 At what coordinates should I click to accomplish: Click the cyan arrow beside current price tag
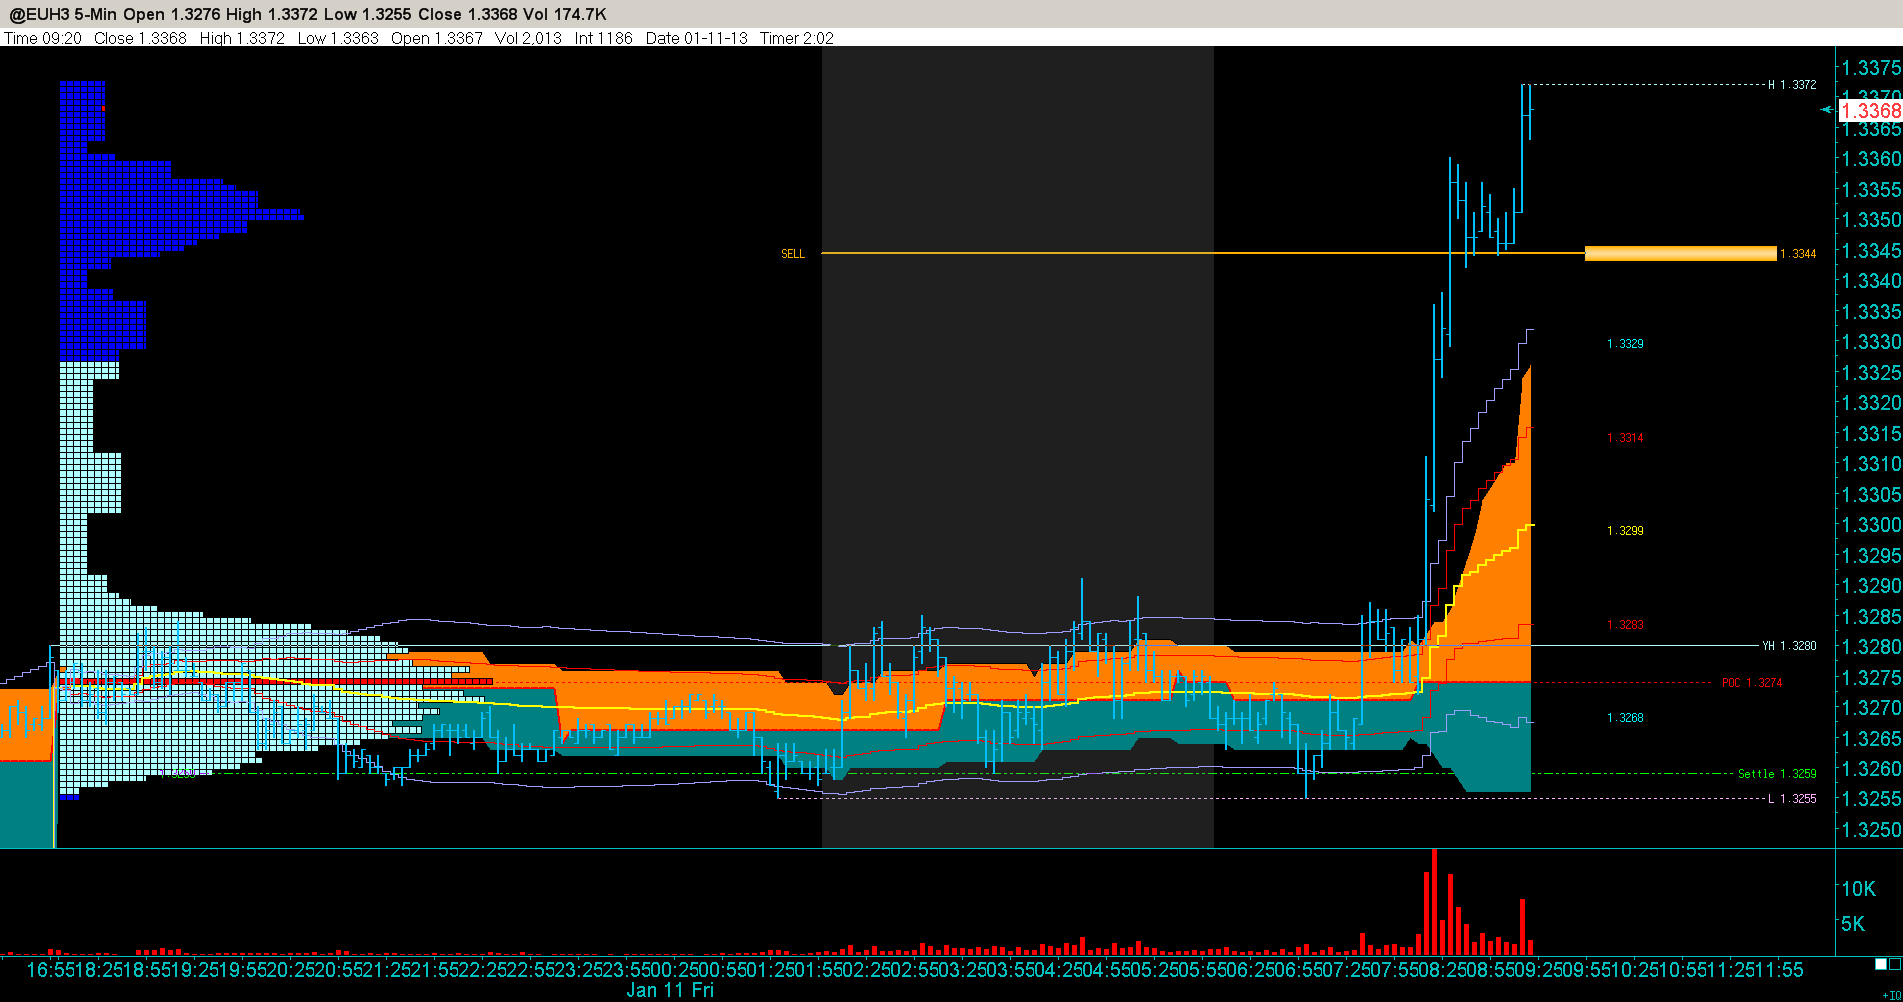click(1827, 110)
